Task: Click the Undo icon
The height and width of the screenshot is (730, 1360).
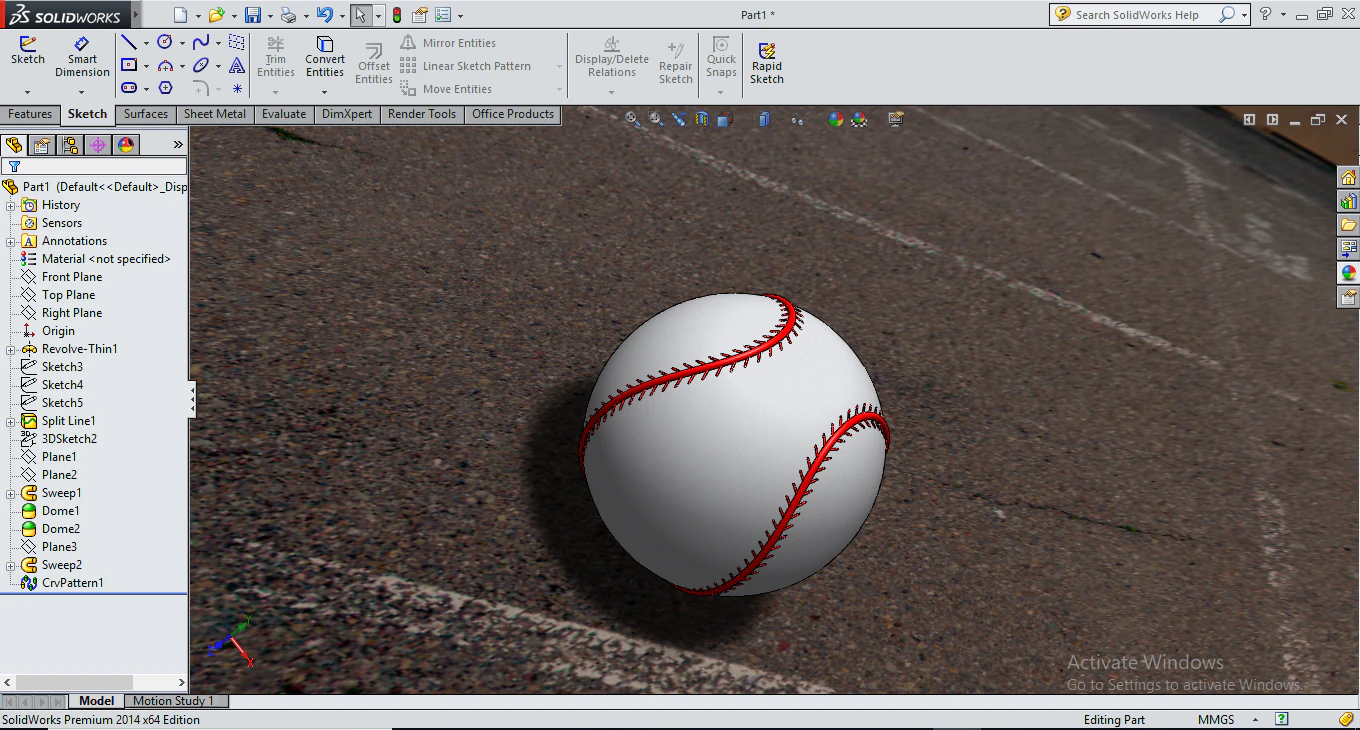Action: [x=324, y=15]
